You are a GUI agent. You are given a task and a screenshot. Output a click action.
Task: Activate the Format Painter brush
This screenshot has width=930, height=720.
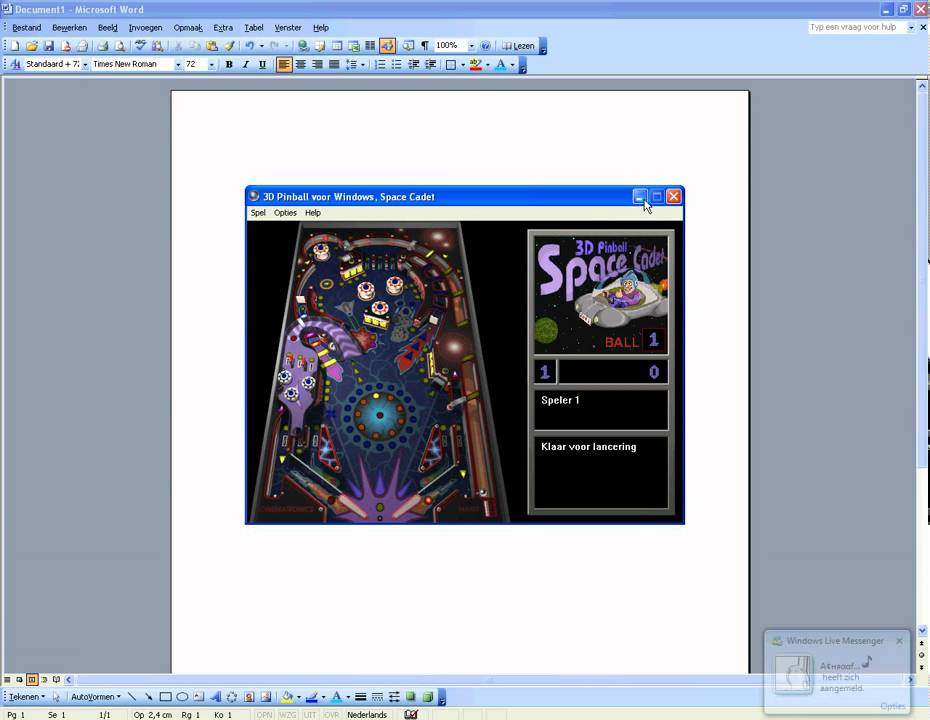(229, 46)
